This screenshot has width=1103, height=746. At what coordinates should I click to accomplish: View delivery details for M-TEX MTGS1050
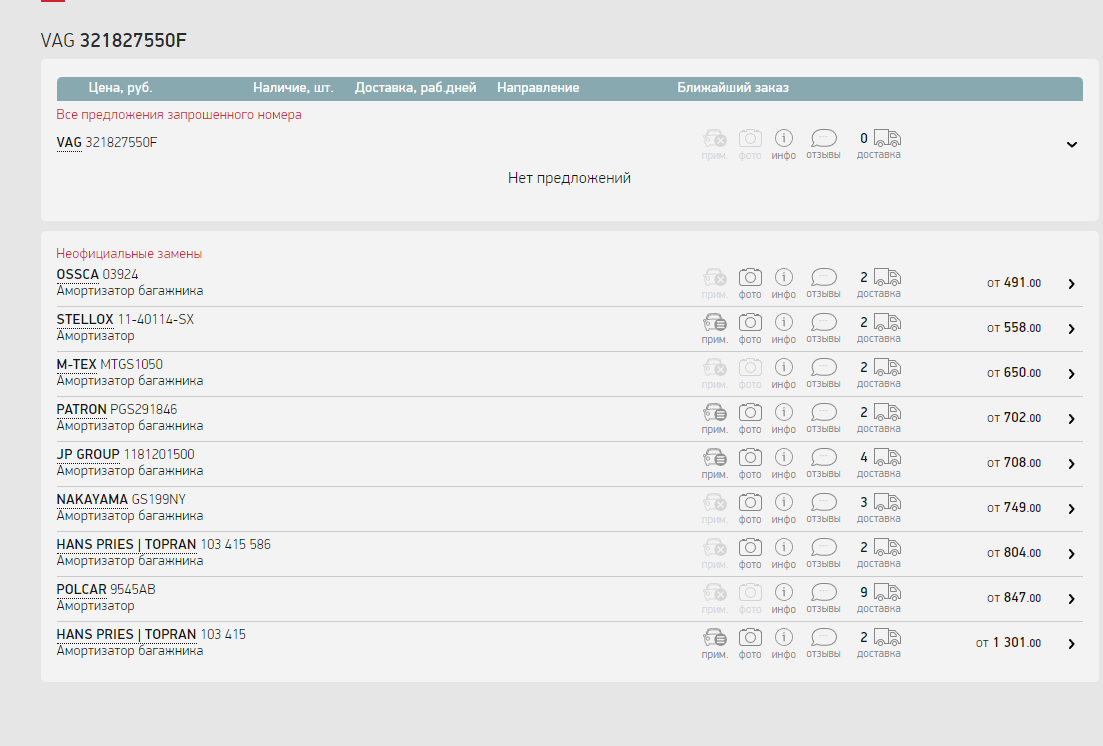(879, 374)
